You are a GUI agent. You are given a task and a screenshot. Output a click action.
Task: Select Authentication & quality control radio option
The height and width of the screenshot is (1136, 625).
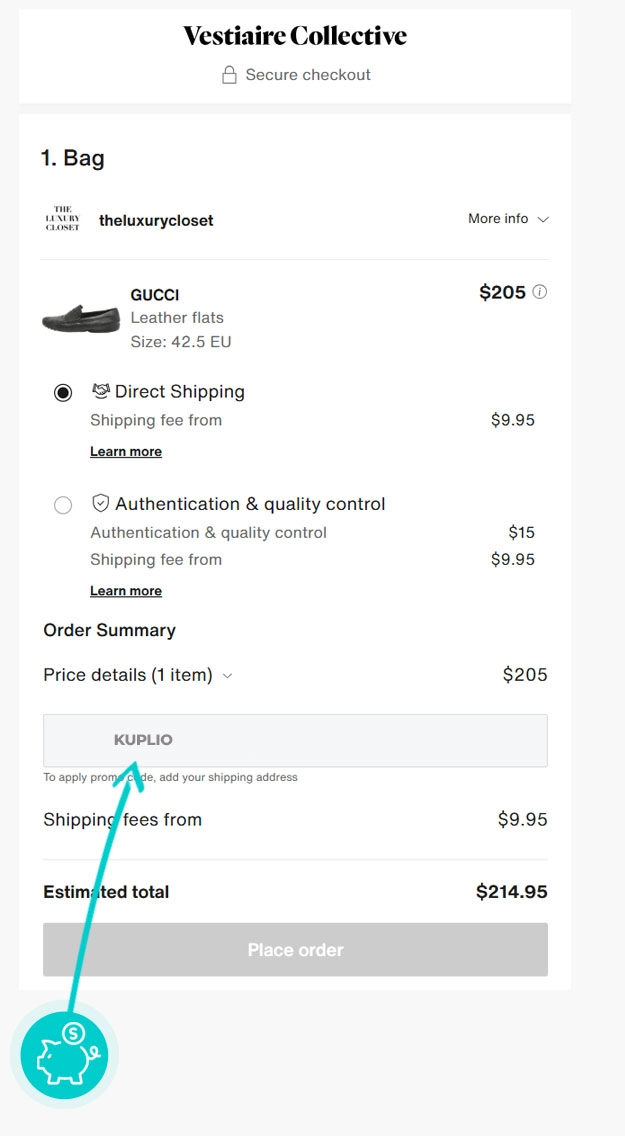tap(63, 505)
